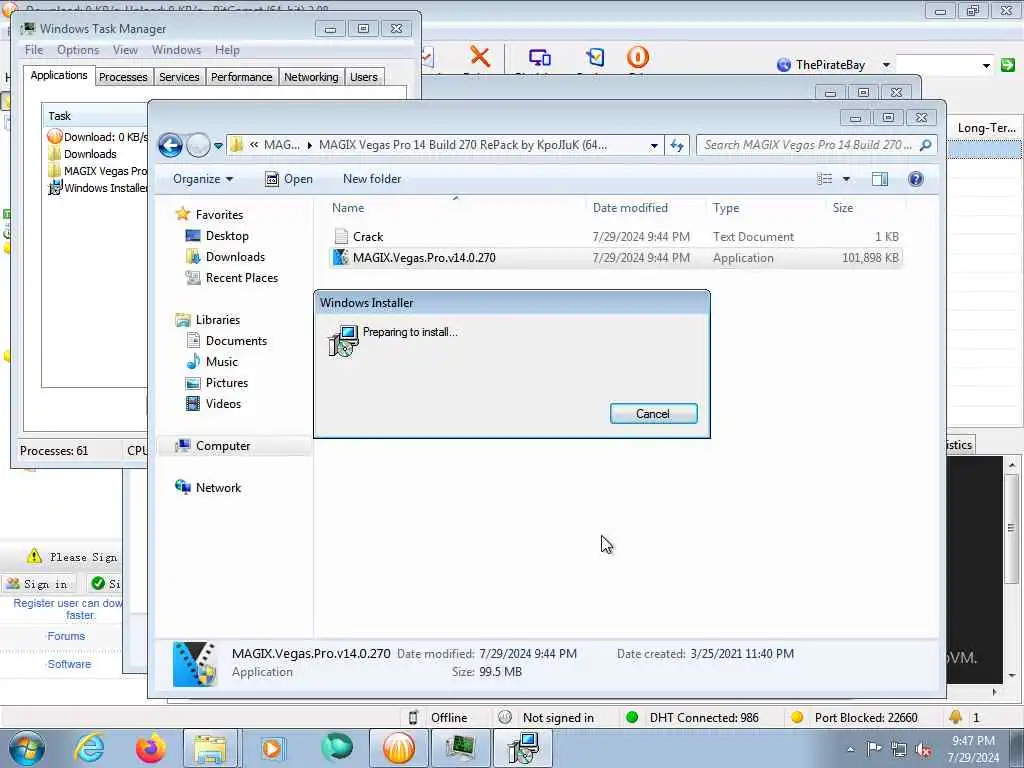Screen dimensions: 1024x768
Task: Cancel the Windows Installer dialog
Action: tap(653, 413)
